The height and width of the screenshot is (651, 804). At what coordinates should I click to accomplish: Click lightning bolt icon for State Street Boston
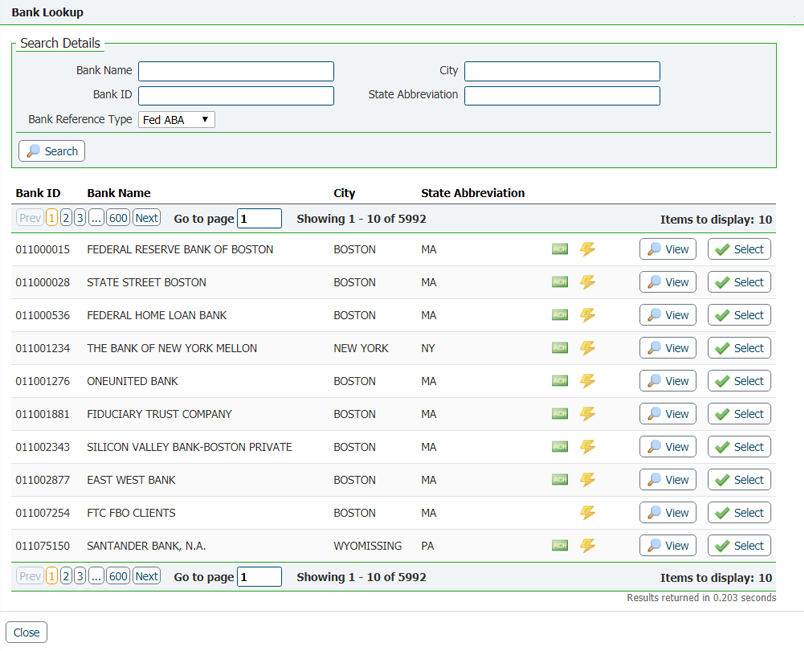[x=588, y=282]
